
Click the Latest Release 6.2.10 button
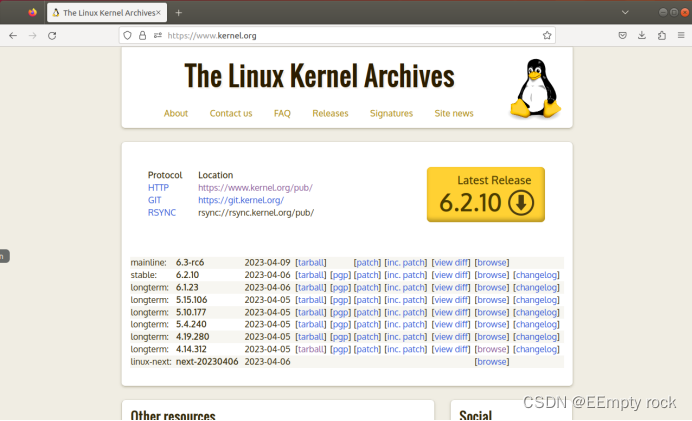click(x=486, y=194)
